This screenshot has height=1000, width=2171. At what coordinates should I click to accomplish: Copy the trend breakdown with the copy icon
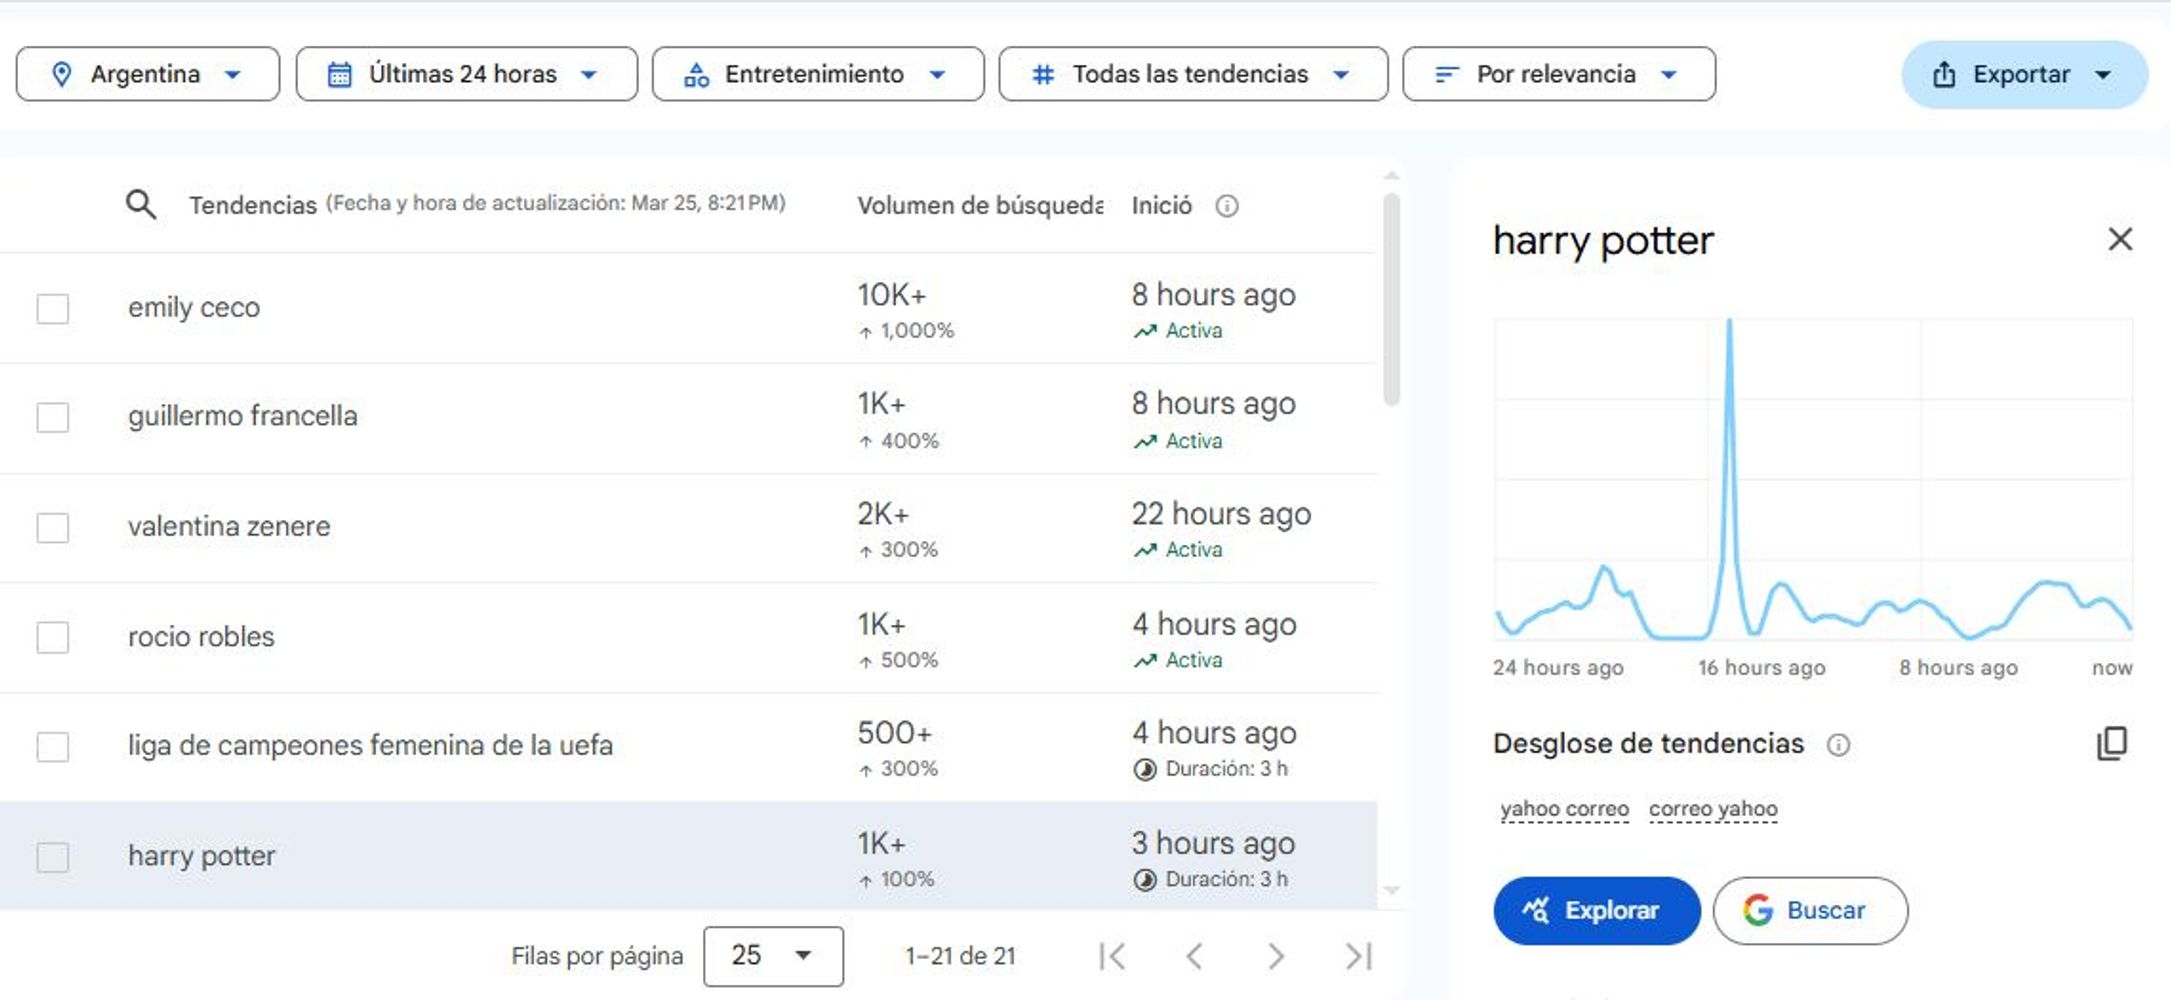click(2112, 743)
